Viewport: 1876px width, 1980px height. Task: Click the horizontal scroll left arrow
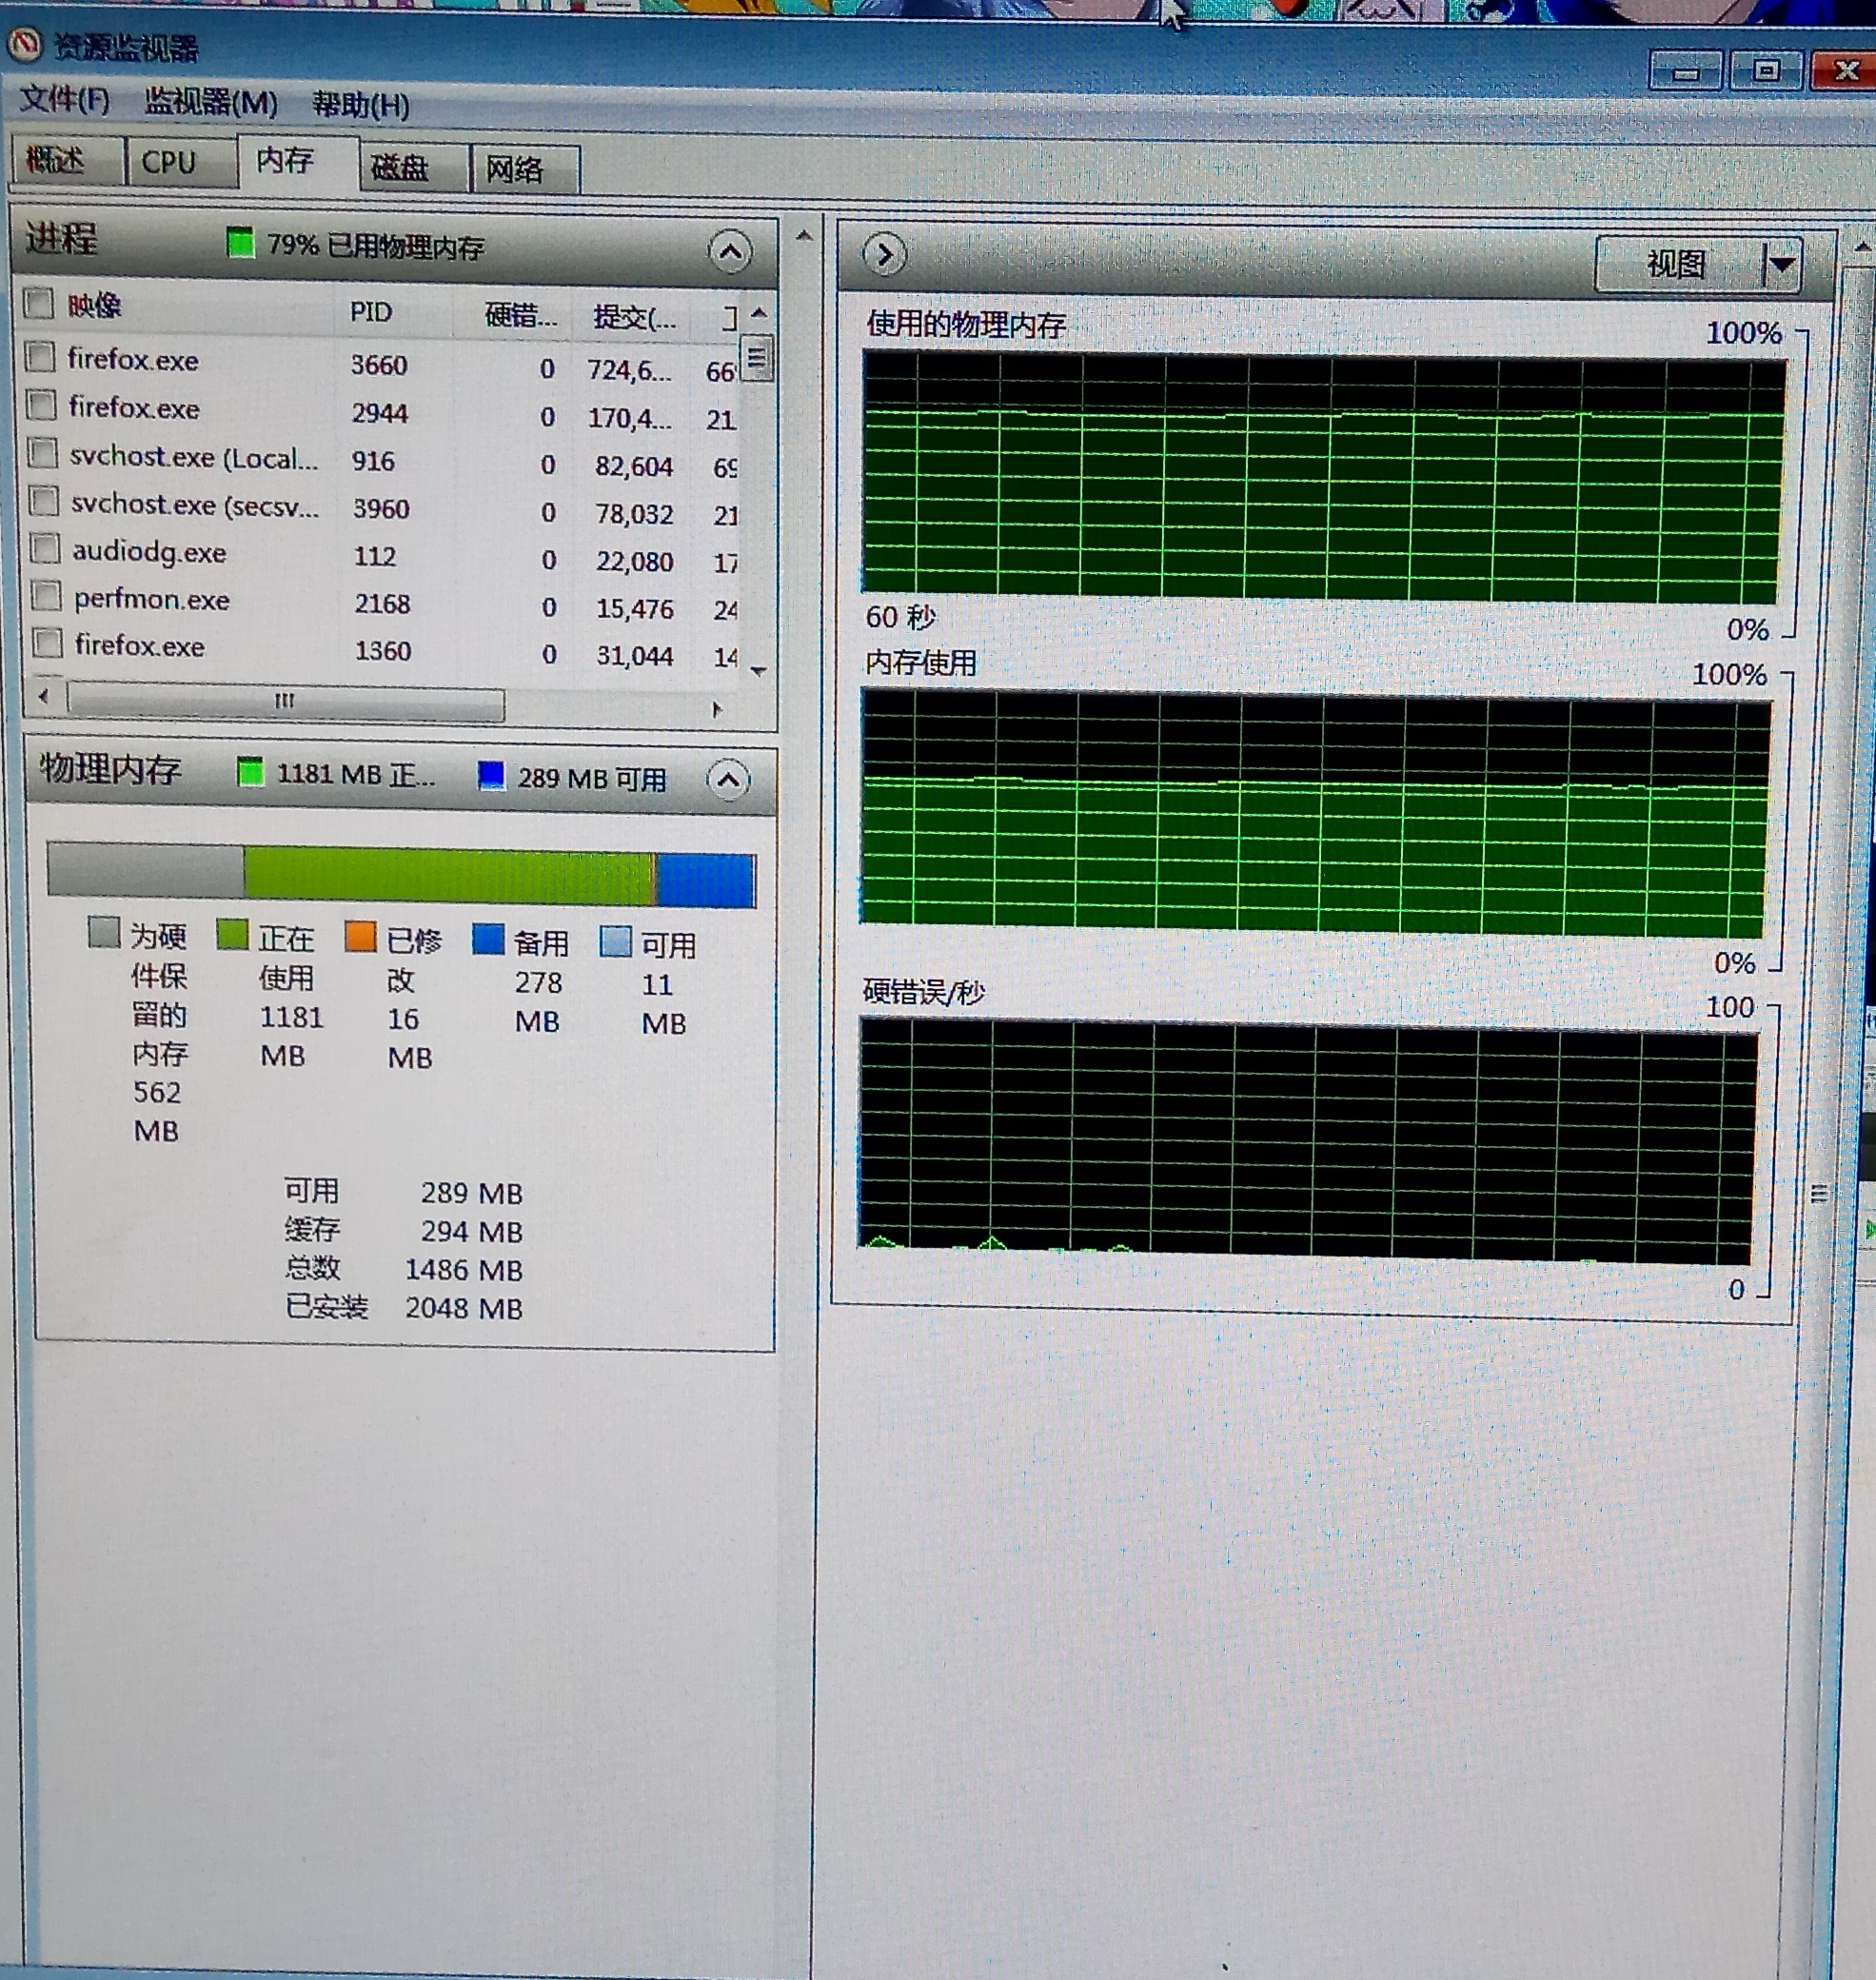pos(43,695)
